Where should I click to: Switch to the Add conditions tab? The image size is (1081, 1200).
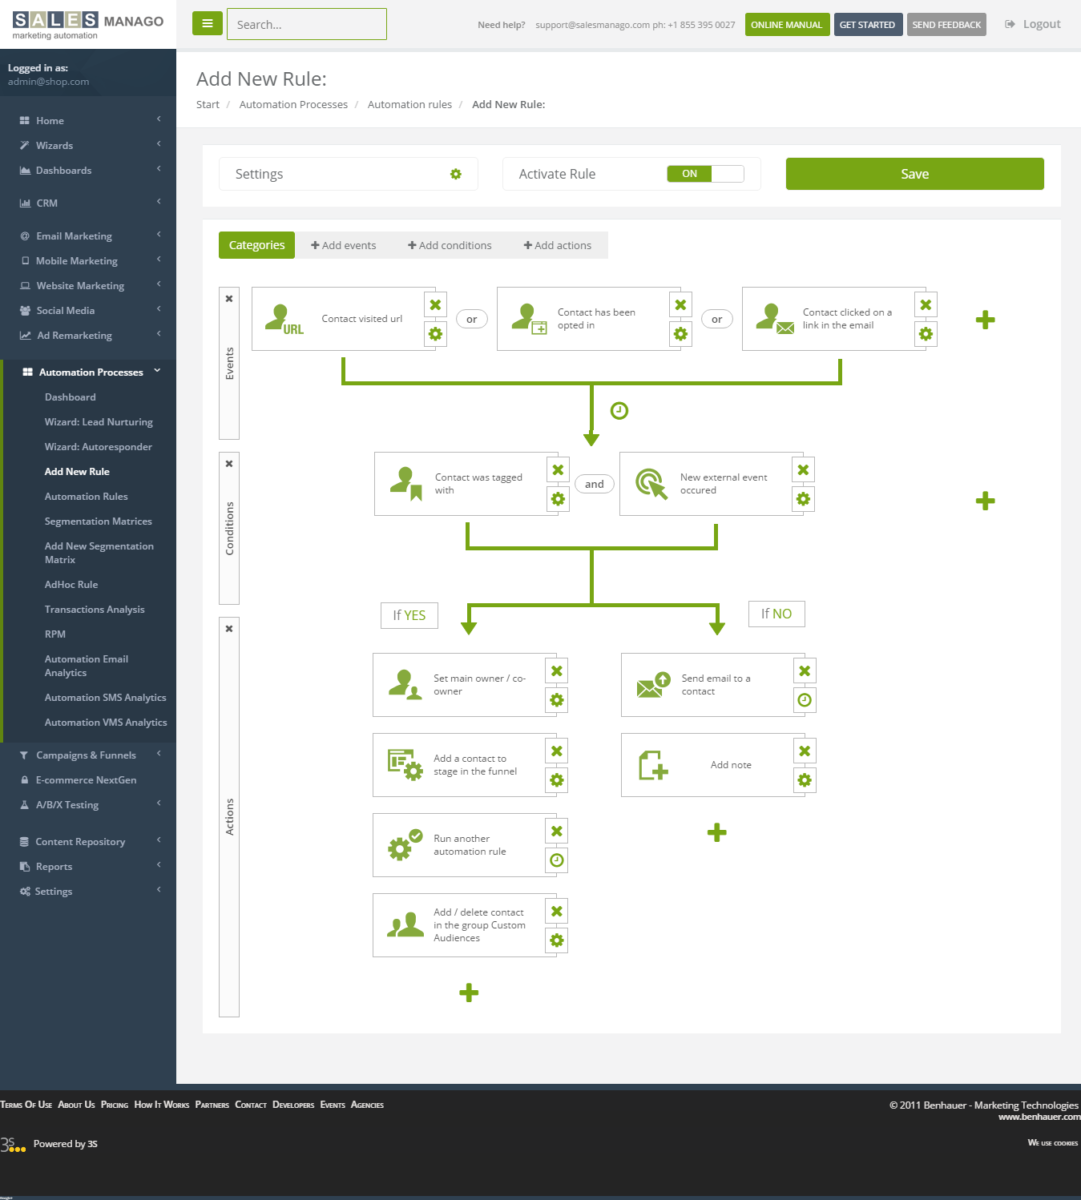tap(450, 245)
